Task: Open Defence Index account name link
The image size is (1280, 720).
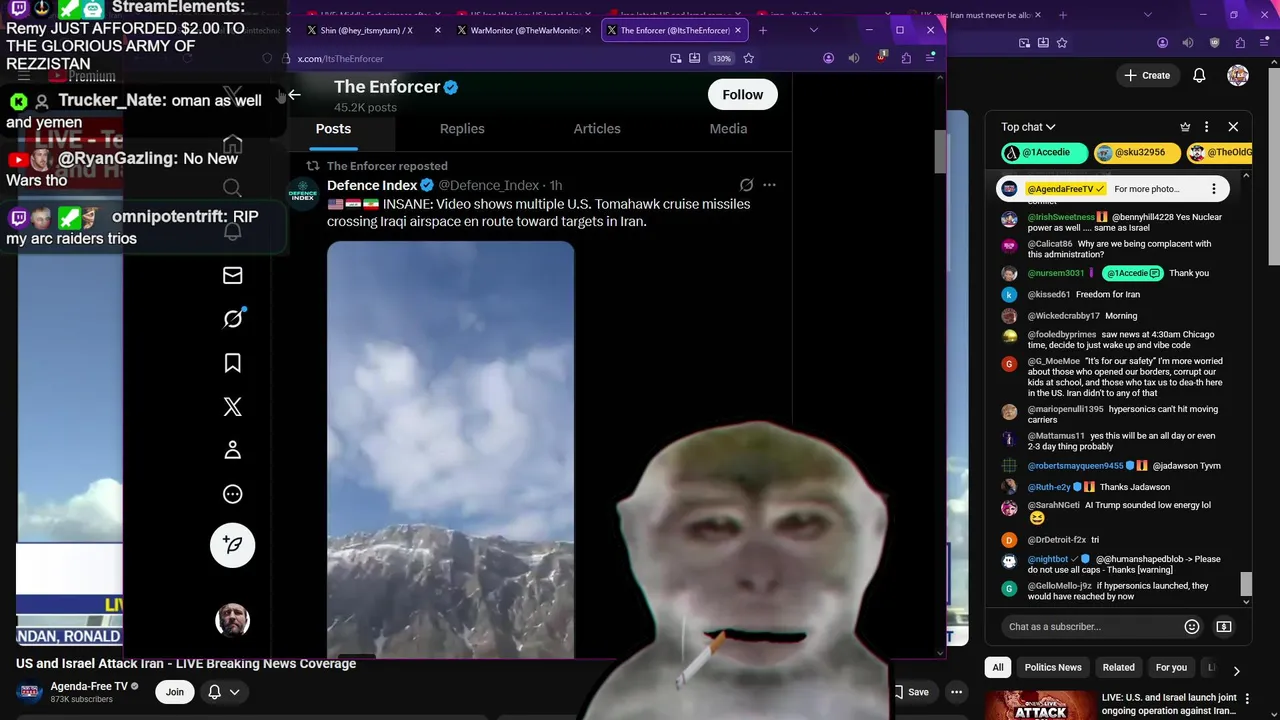Action: click(x=372, y=185)
